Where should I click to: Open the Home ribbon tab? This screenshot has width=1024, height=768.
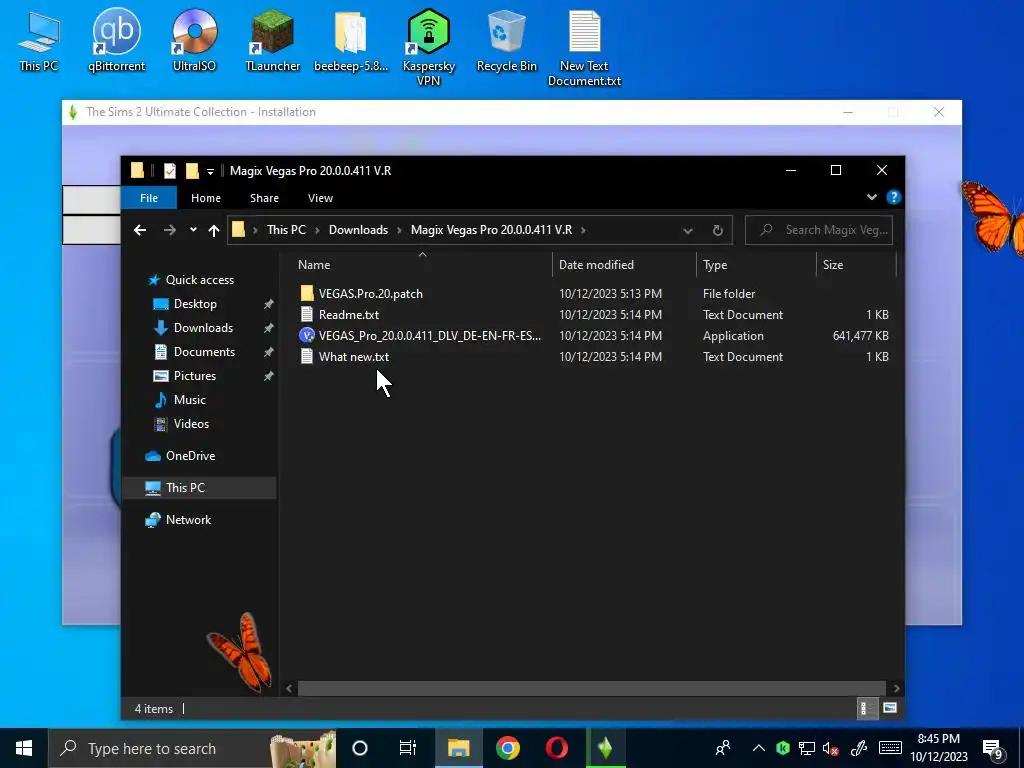pyautogui.click(x=206, y=198)
